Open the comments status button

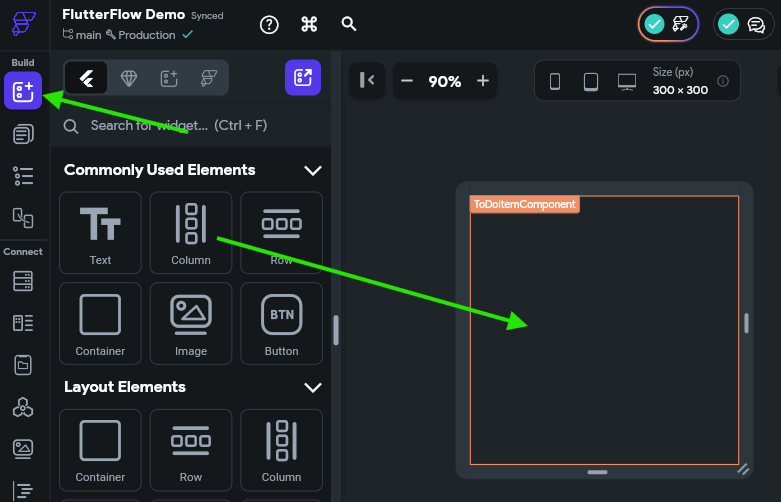pos(743,24)
